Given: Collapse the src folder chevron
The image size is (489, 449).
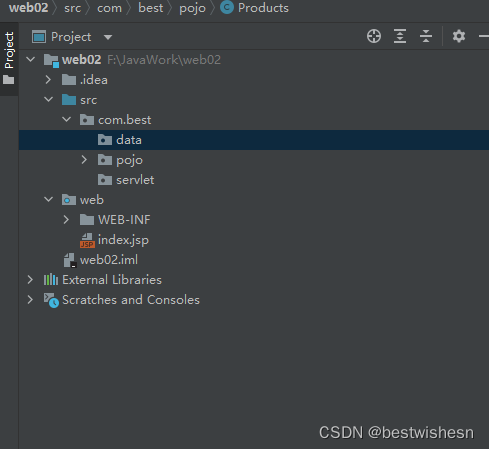Looking at the screenshot, I should coord(48,99).
